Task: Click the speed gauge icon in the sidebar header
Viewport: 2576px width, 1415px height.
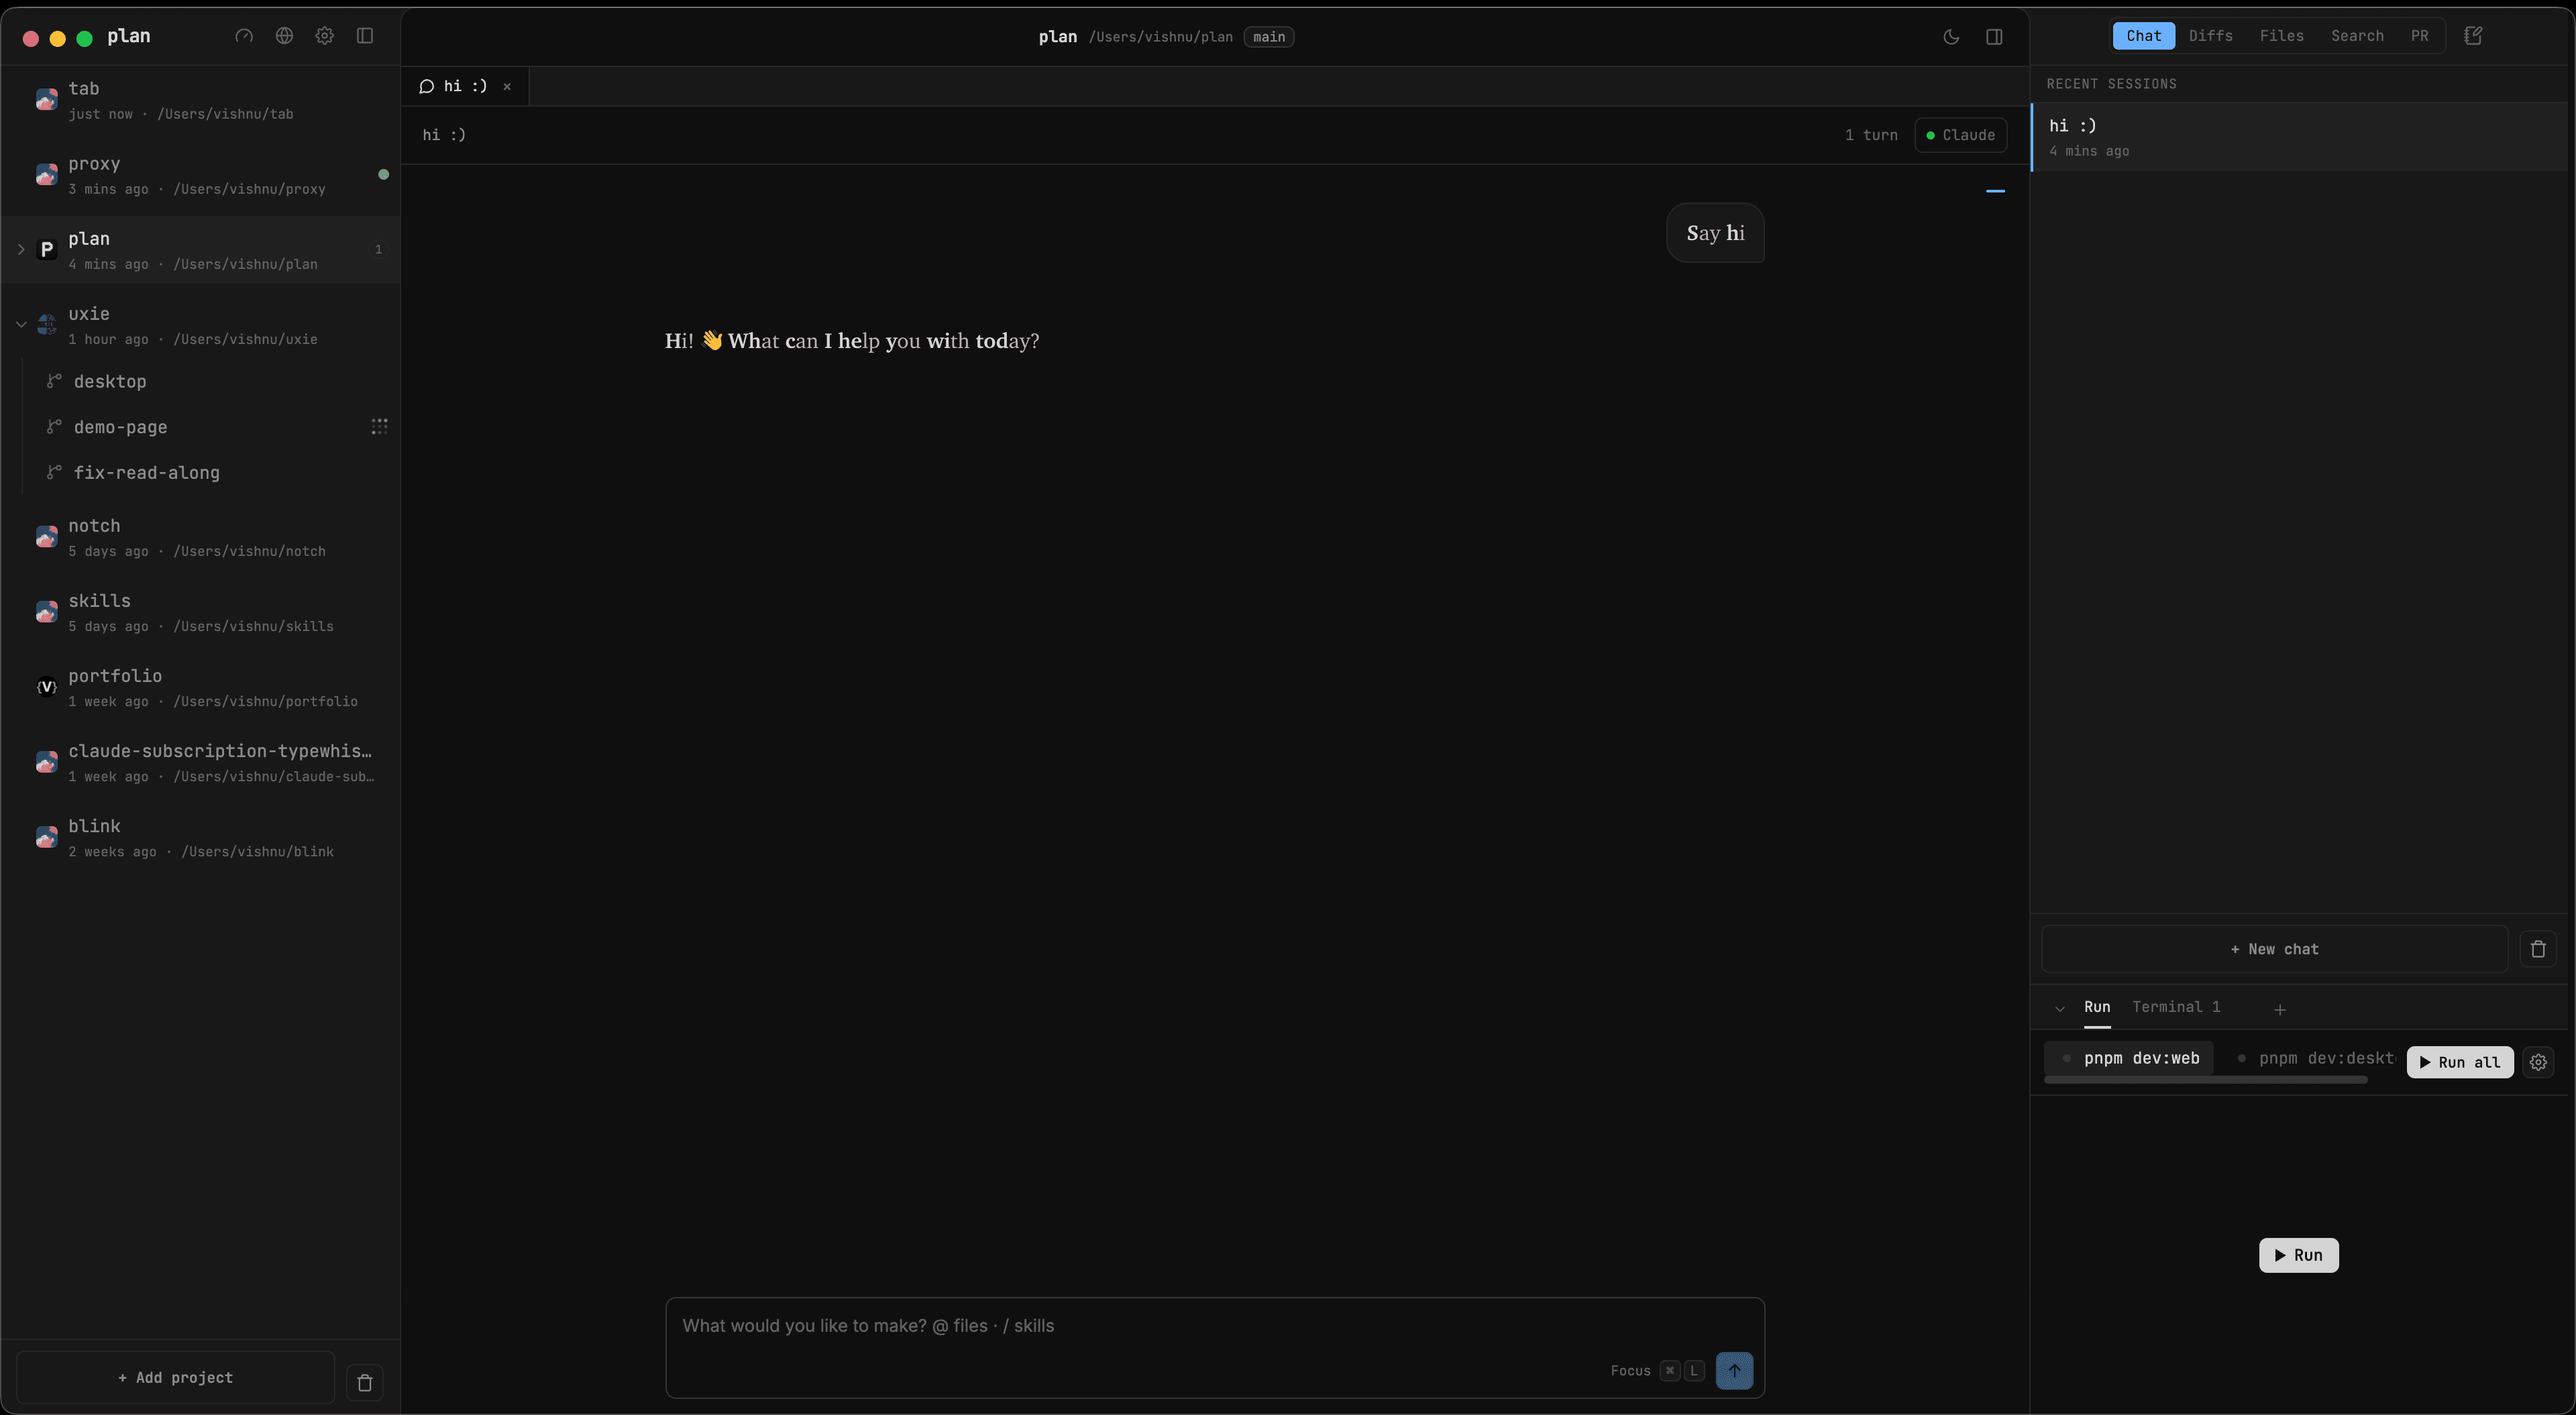Action: [x=244, y=36]
